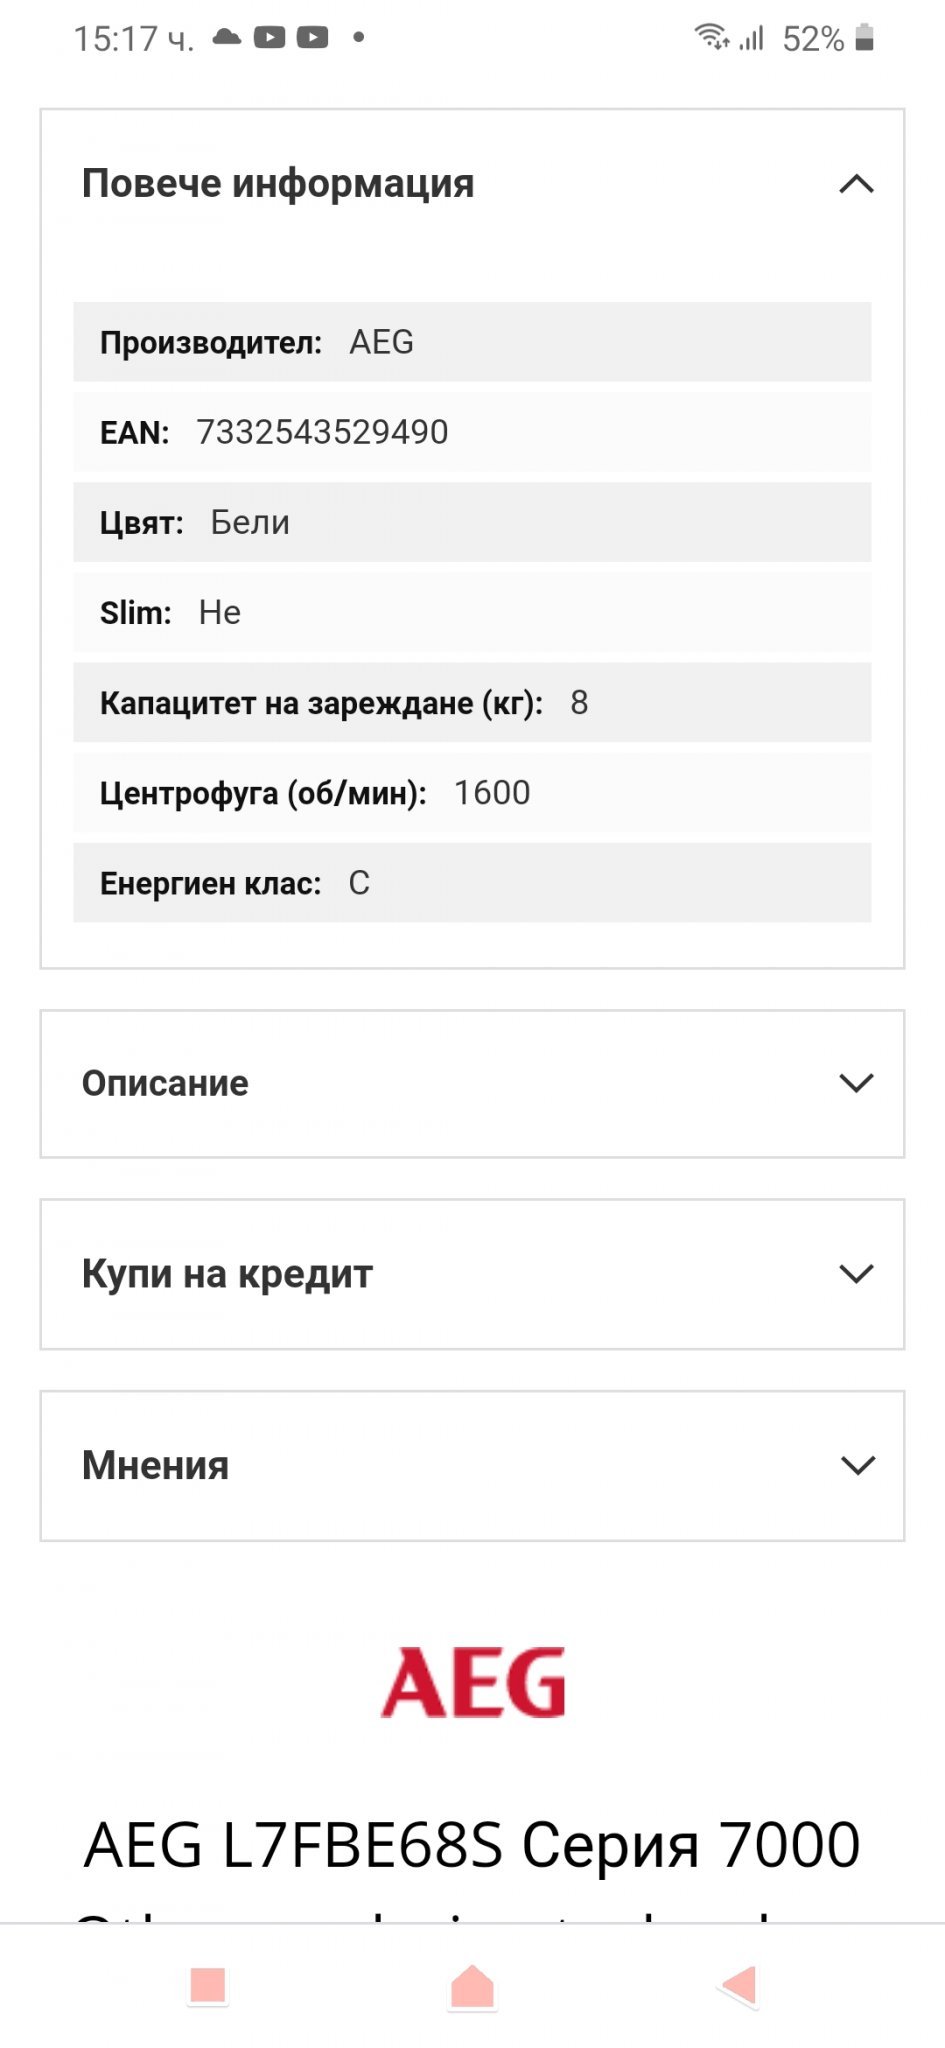
Task: Tap the AEG brand logo
Action: (473, 1683)
